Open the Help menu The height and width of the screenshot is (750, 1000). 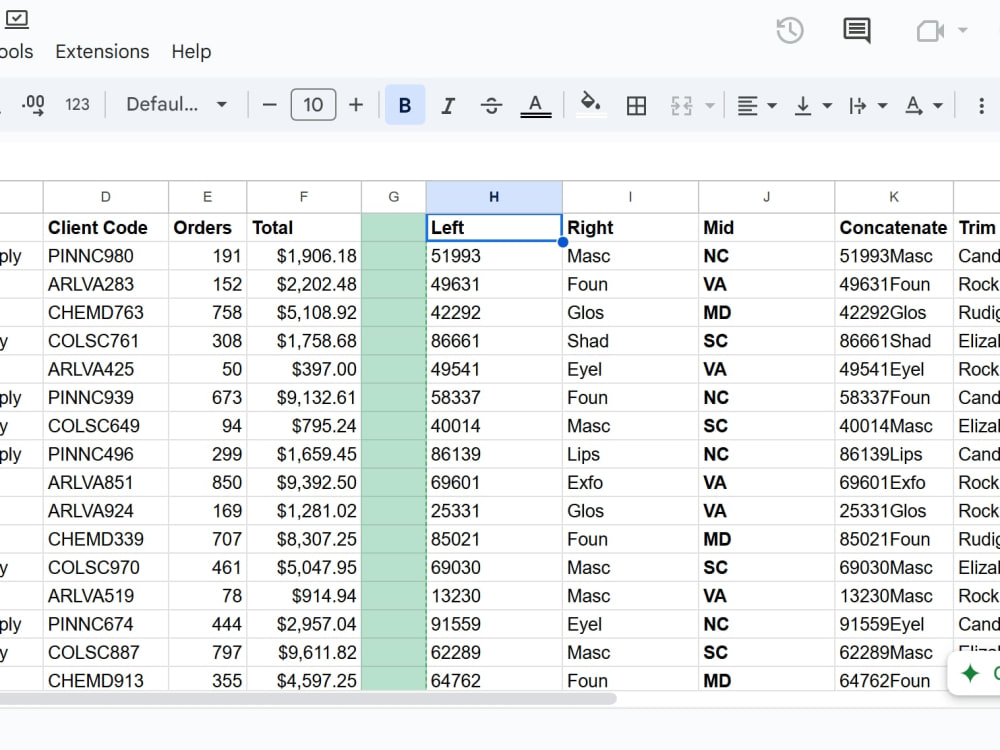[x=191, y=52]
